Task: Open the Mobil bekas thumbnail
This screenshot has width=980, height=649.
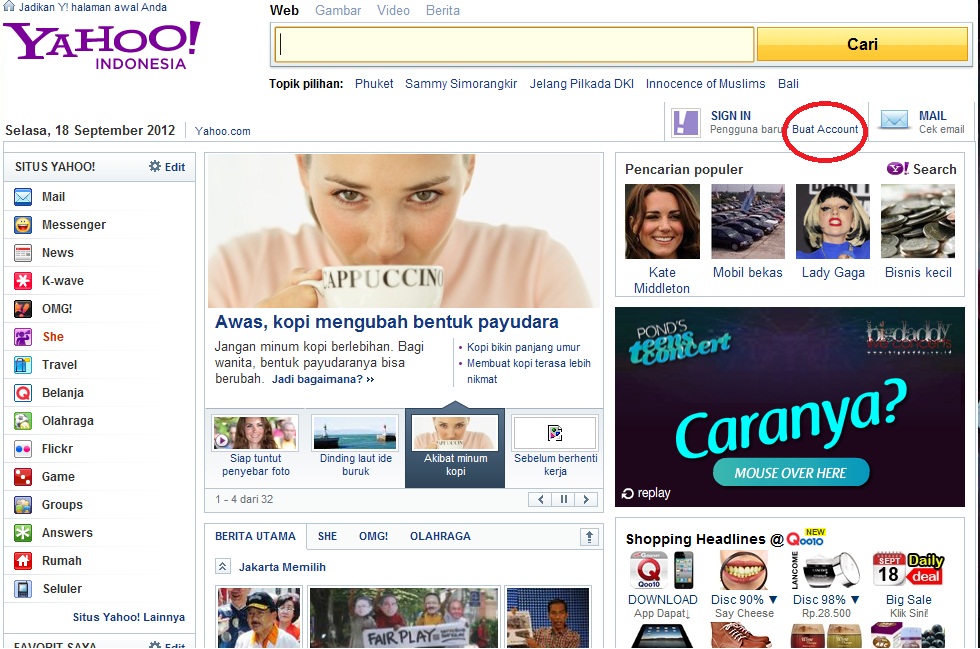Action: click(x=748, y=221)
